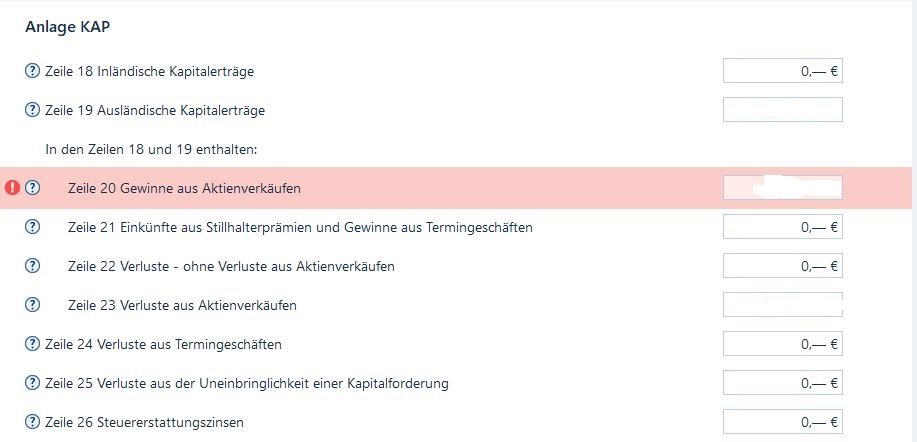Select the Zeile 20 Gewinne amount field
The width and height of the screenshot is (917, 442).
pyautogui.click(x=782, y=188)
